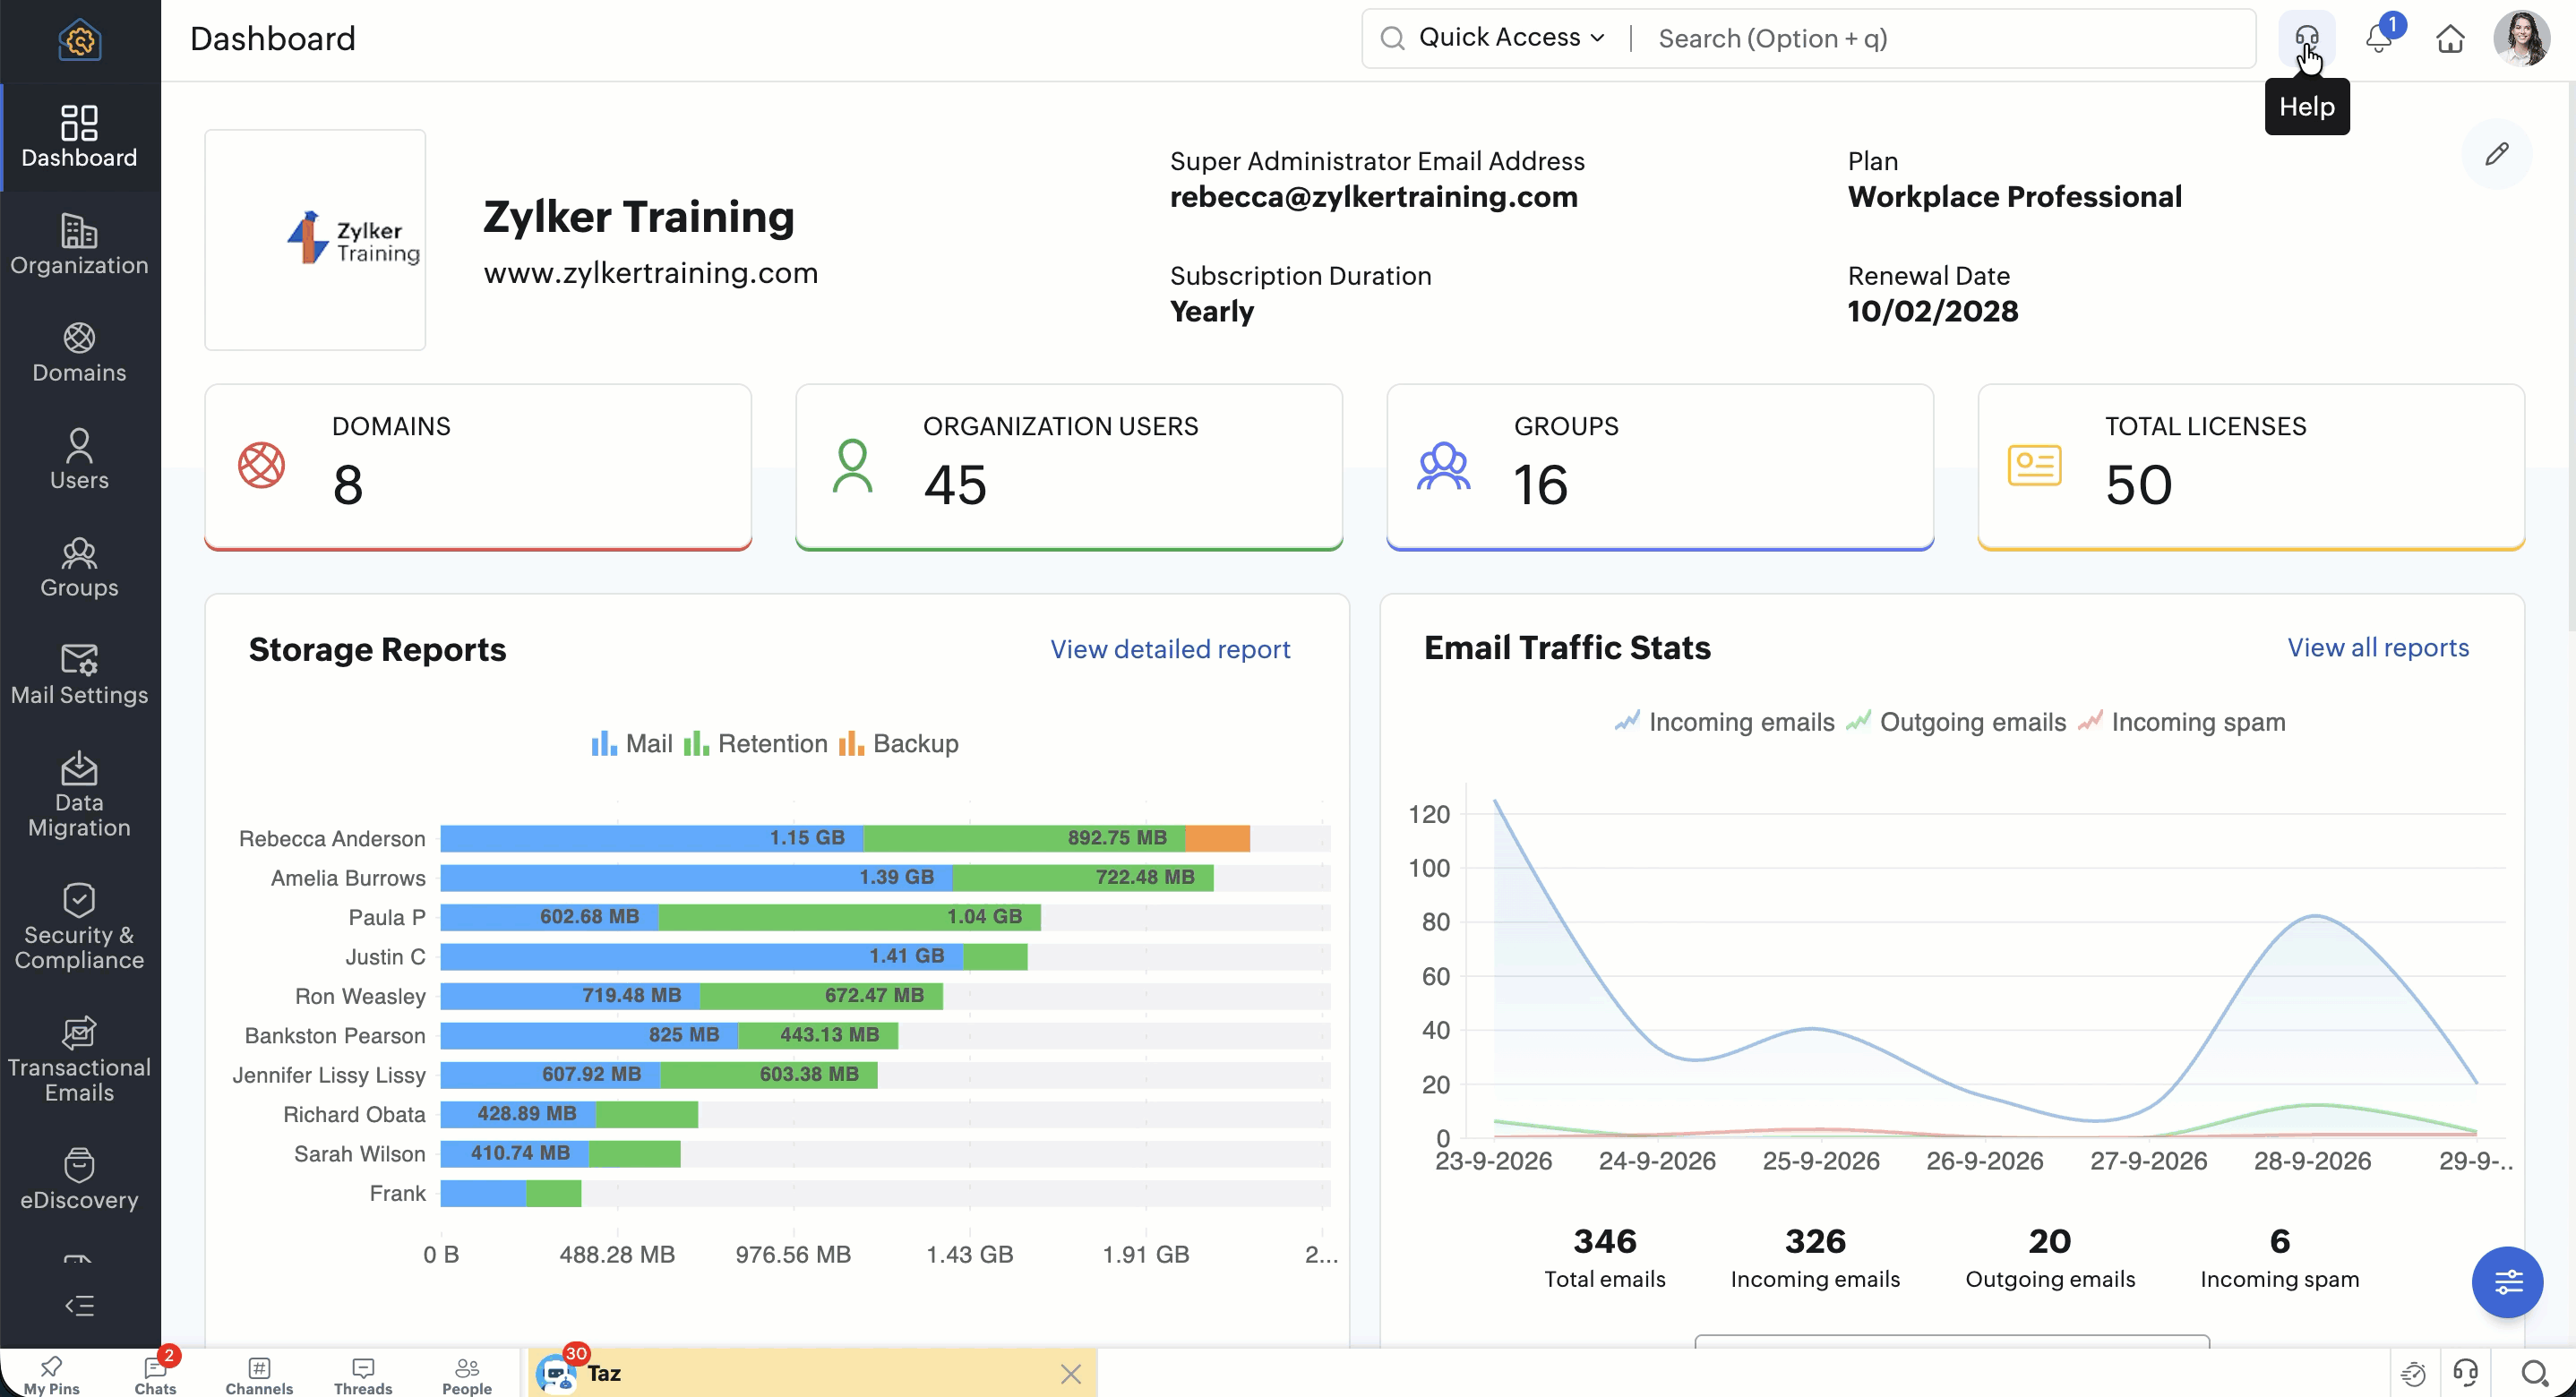
Task: Open the Help headset icon
Action: pos(2306,38)
